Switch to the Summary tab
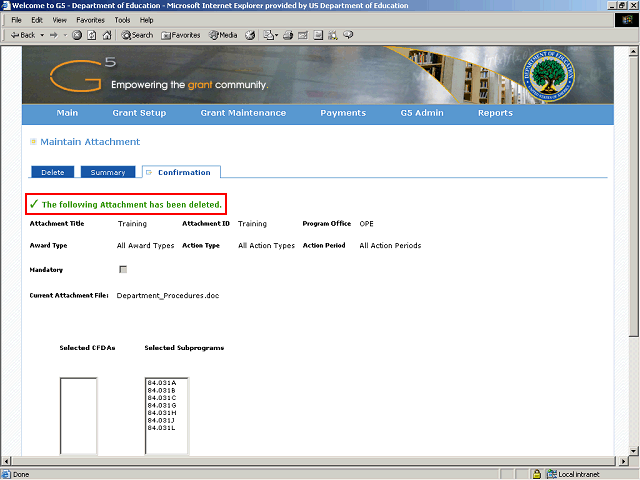The width and height of the screenshot is (640, 480). (108, 172)
